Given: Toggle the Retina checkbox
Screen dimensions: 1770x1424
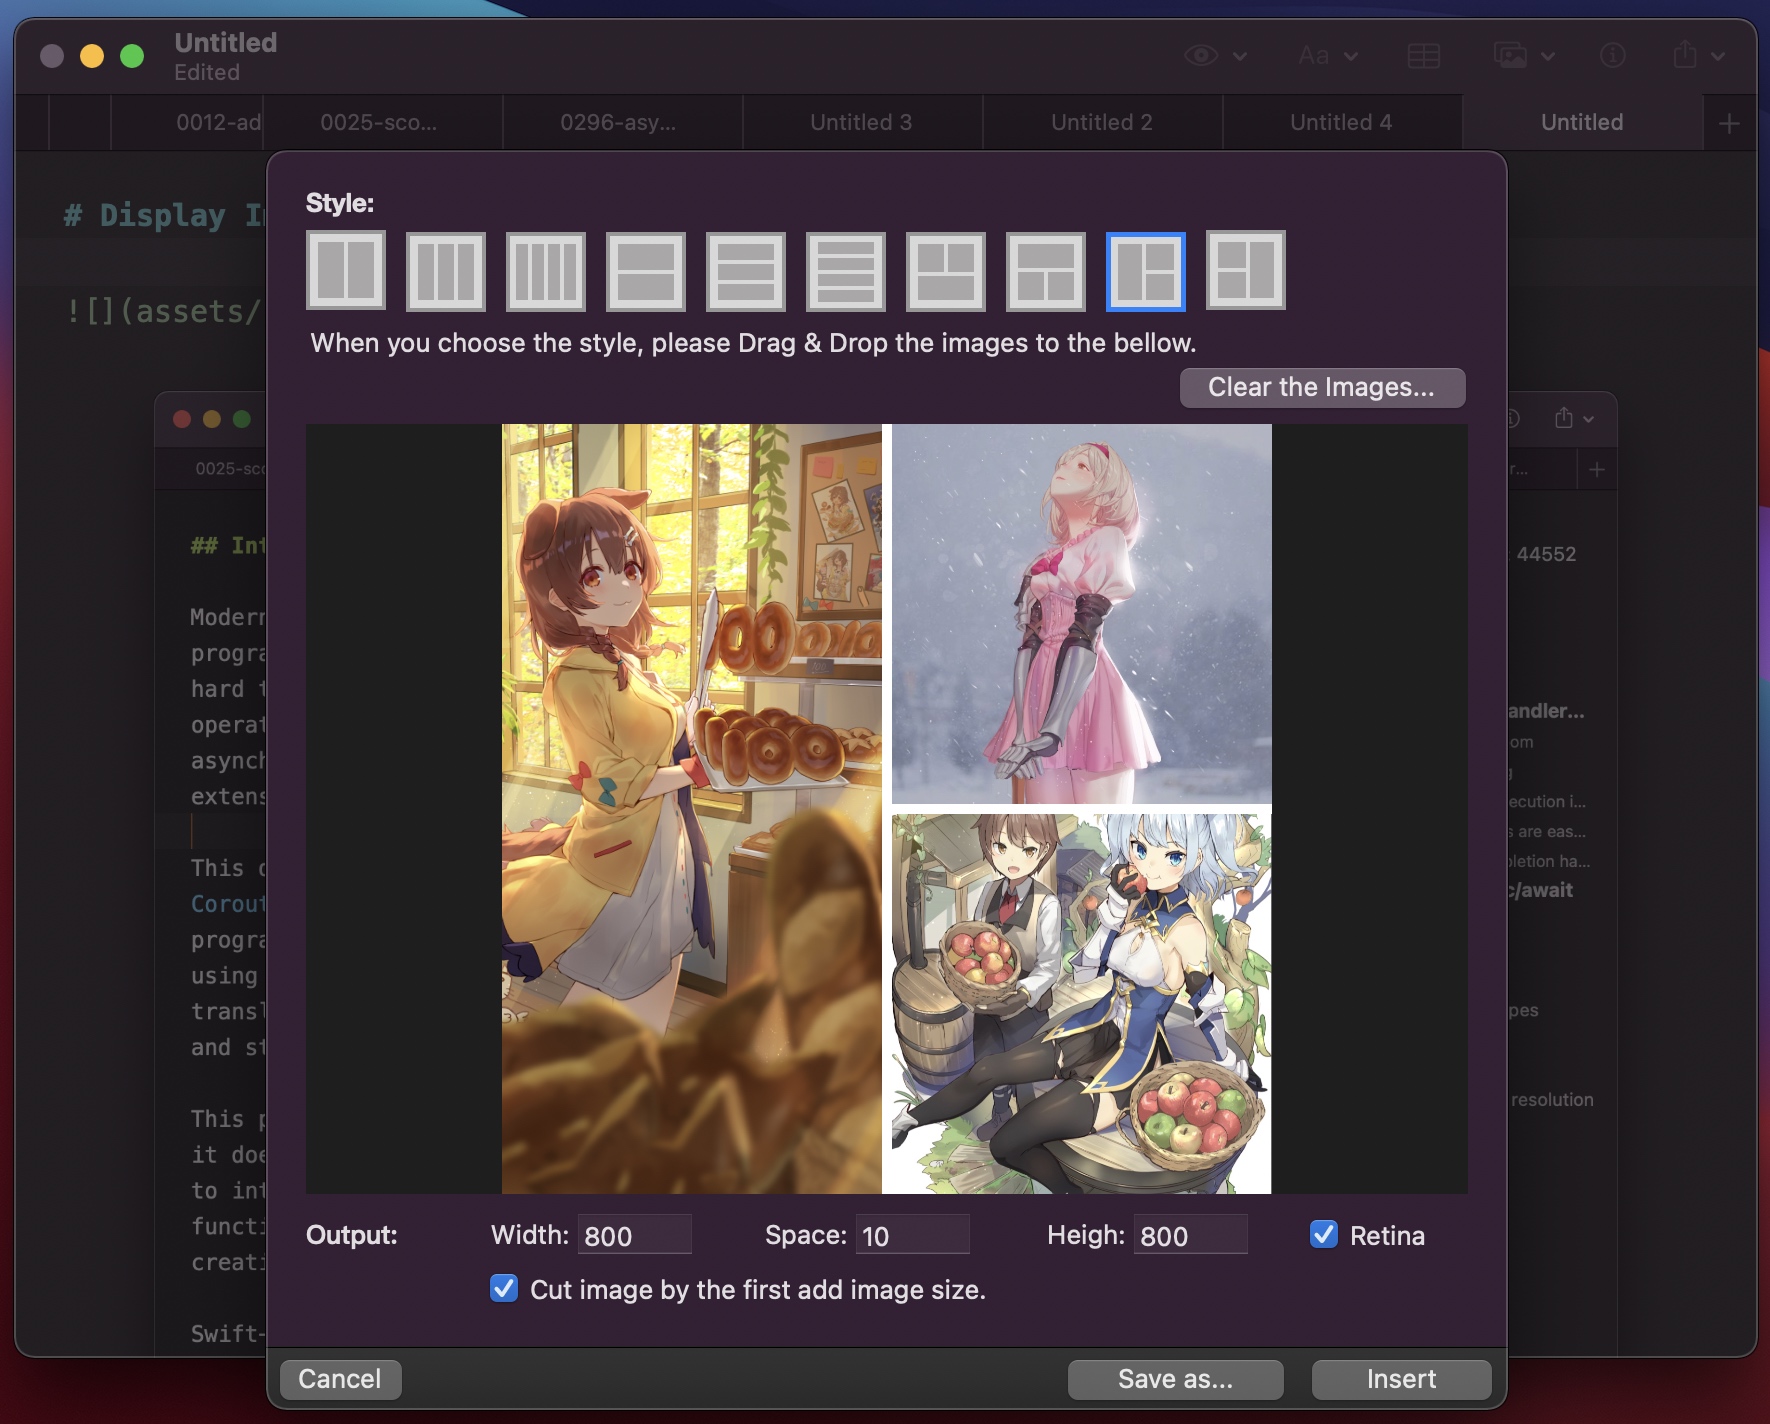Looking at the screenshot, I should 1324,1234.
